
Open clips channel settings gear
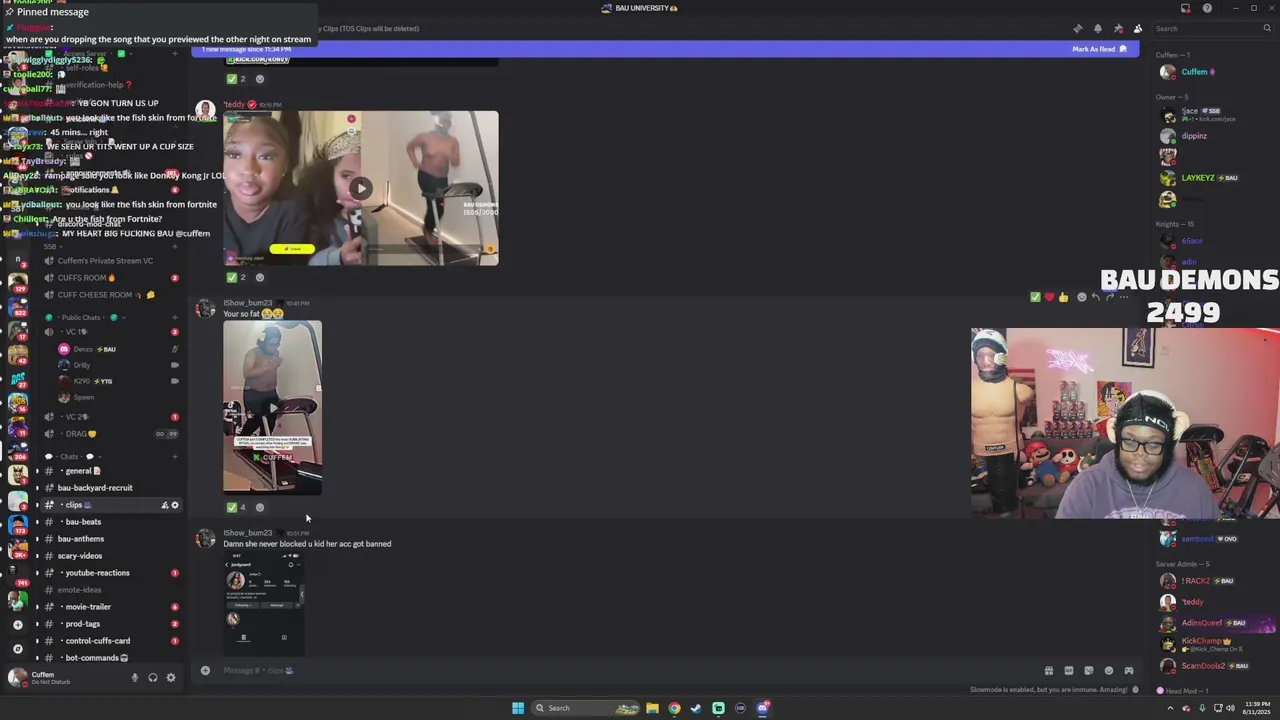[x=175, y=505]
